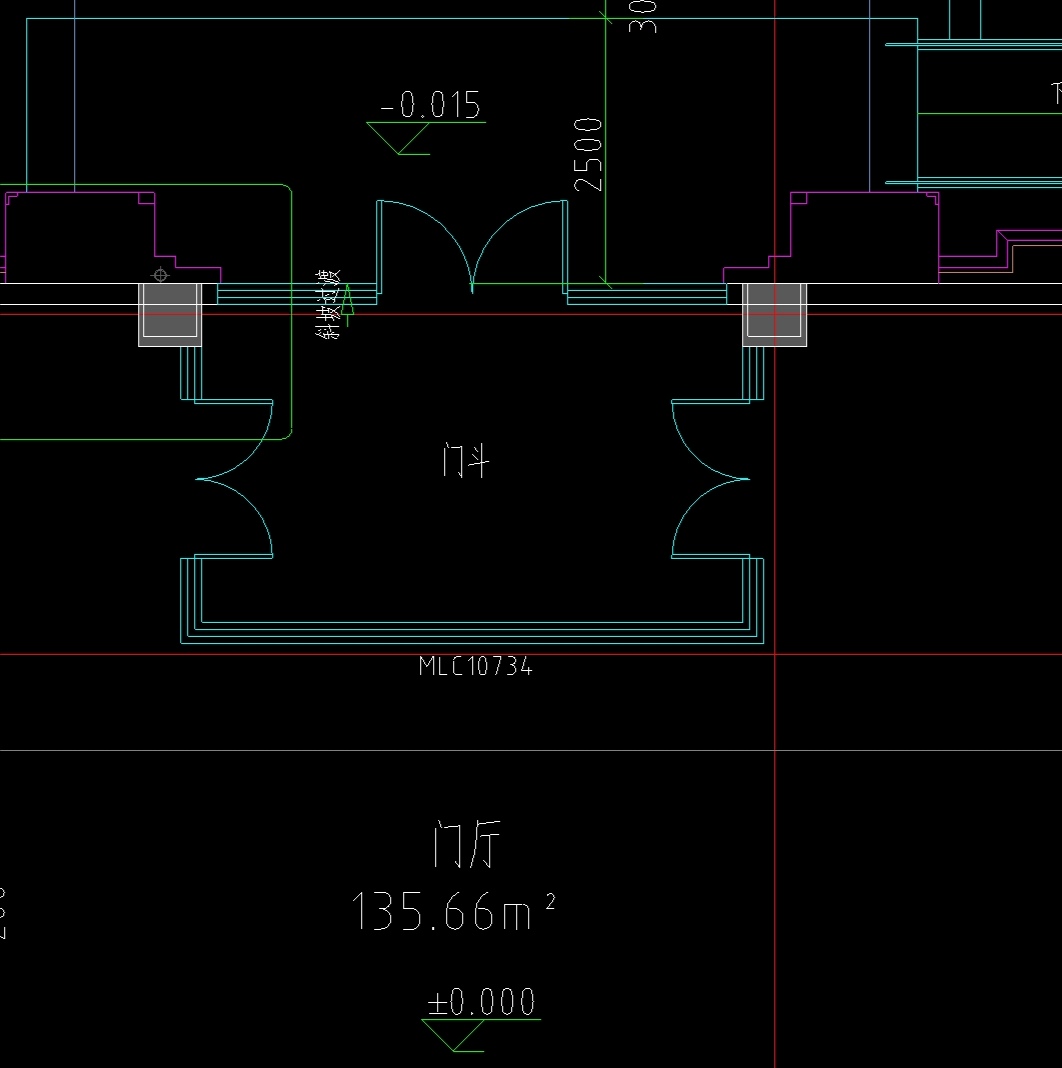
Task: Click the 135.66m² area annotation
Action: pyautogui.click(x=454, y=911)
